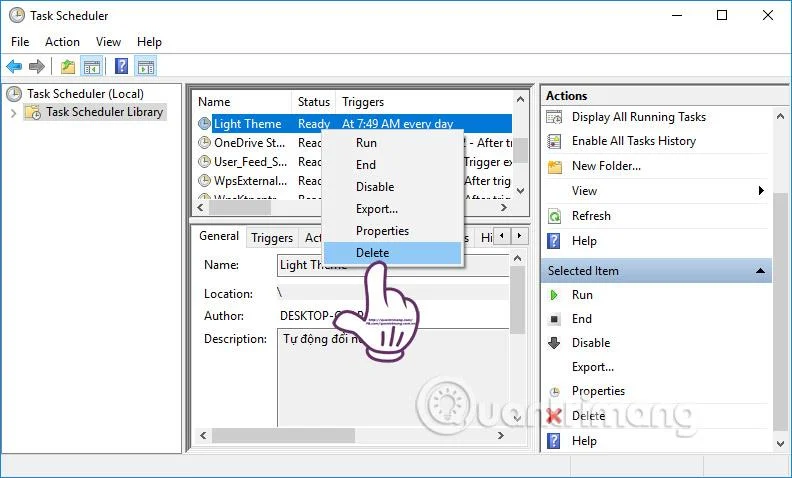
Task: Open the Help menu in the menu bar
Action: click(149, 42)
